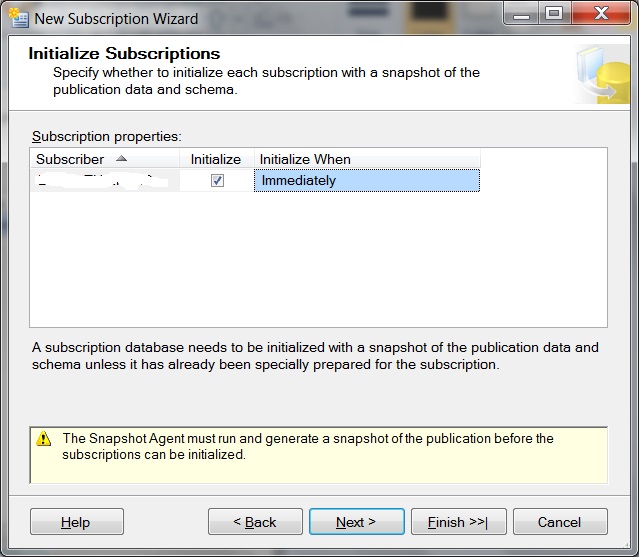Open the Immediately Initialize When dropdown
The height and width of the screenshot is (557, 639).
[367, 181]
